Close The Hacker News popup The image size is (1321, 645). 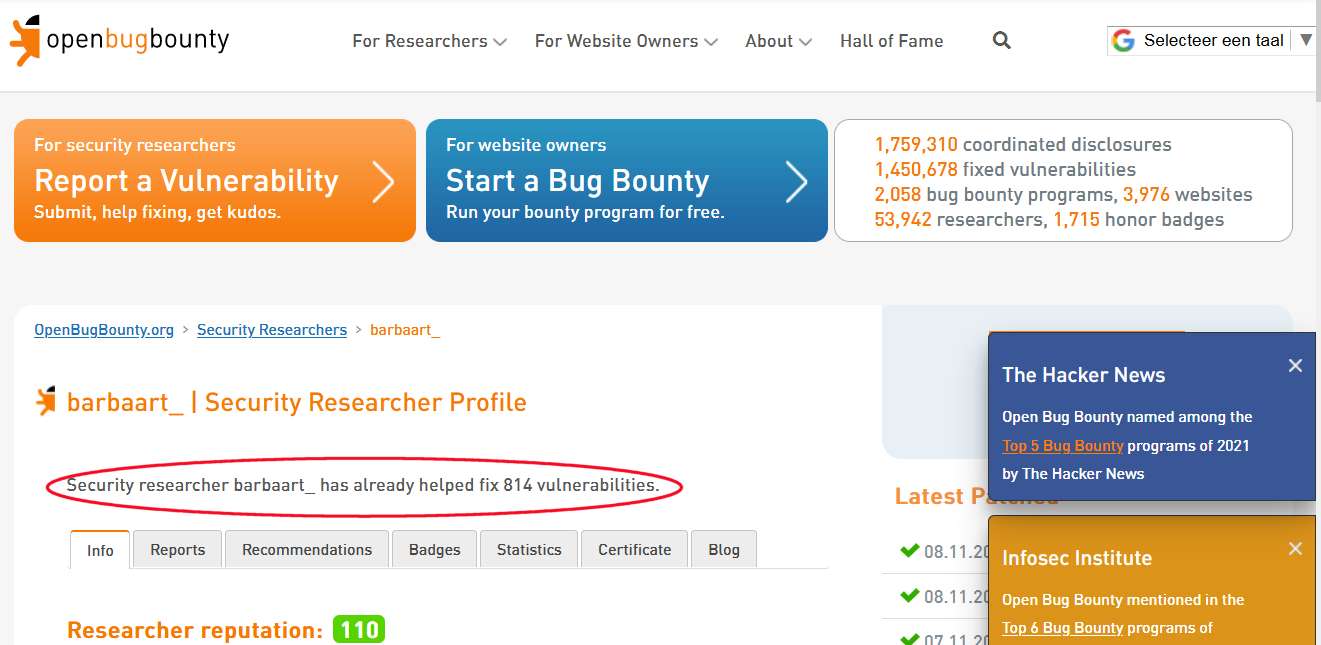point(1295,366)
